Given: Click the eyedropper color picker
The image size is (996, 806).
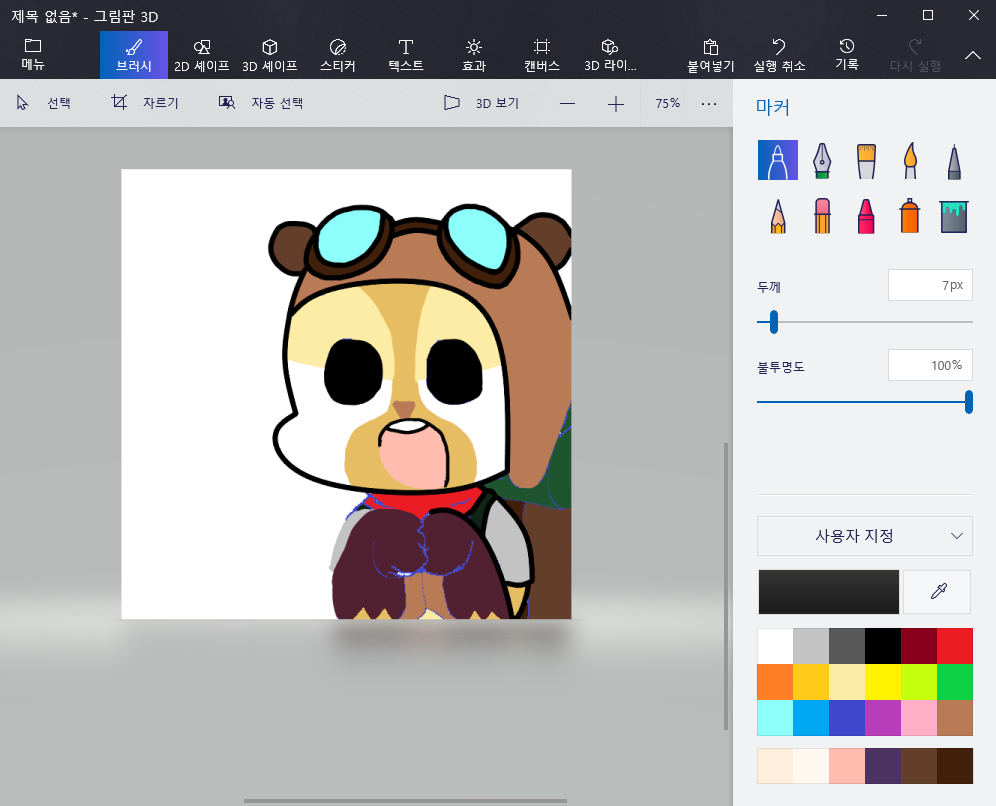Looking at the screenshot, I should tap(937, 592).
